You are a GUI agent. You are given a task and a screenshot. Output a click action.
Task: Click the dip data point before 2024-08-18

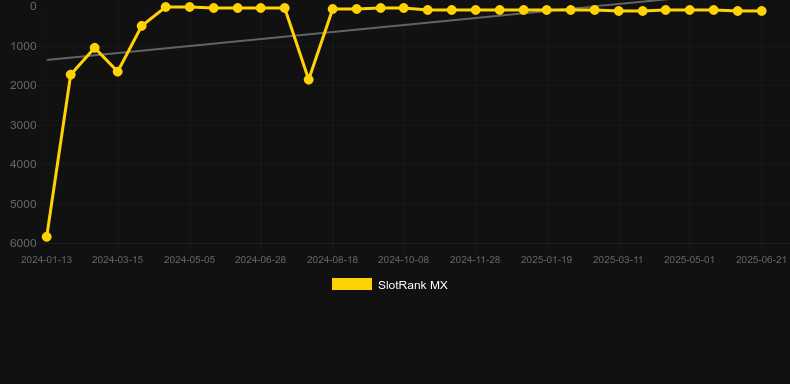coord(308,80)
